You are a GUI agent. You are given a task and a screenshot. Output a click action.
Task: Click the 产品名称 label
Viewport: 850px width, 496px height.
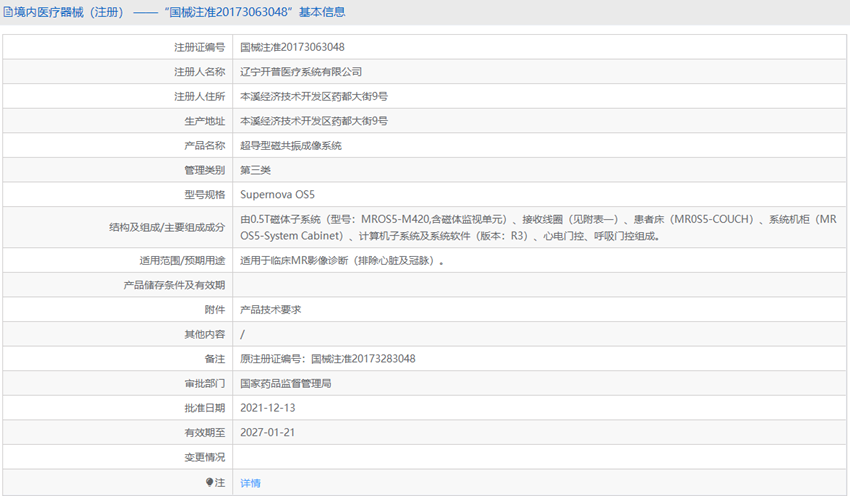(204, 145)
